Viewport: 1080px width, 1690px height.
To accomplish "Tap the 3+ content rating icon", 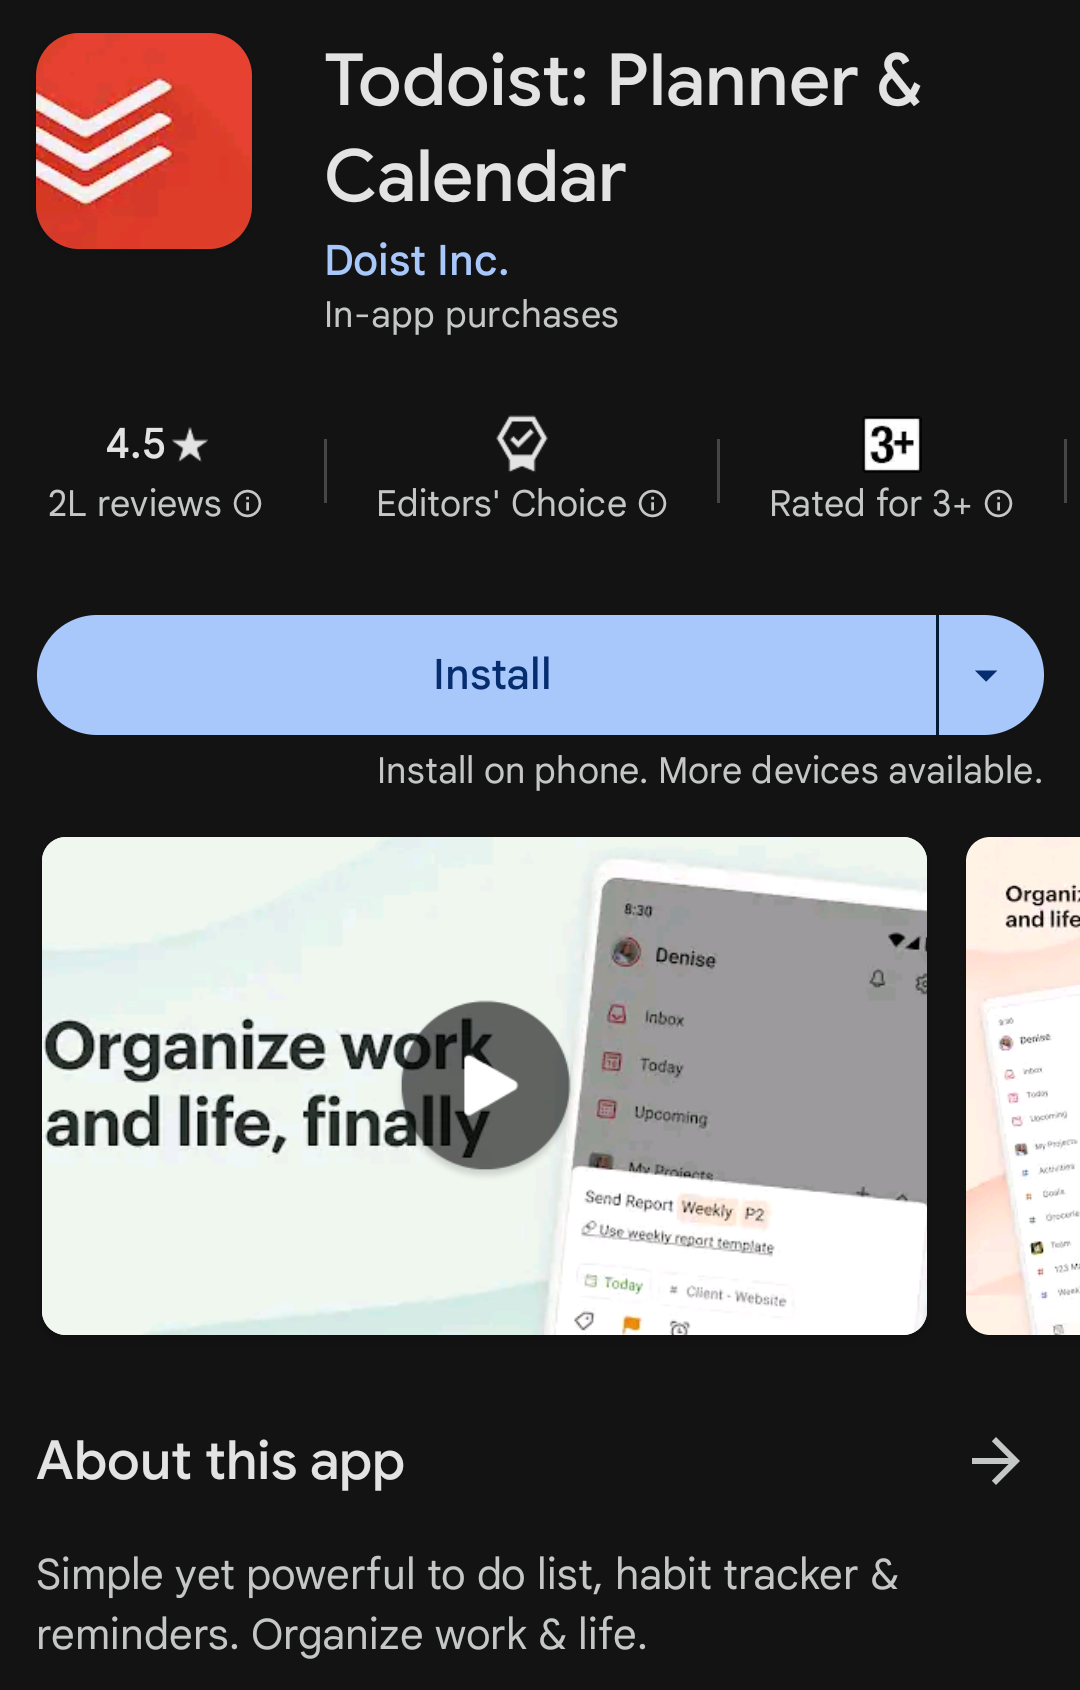I will click(x=891, y=444).
